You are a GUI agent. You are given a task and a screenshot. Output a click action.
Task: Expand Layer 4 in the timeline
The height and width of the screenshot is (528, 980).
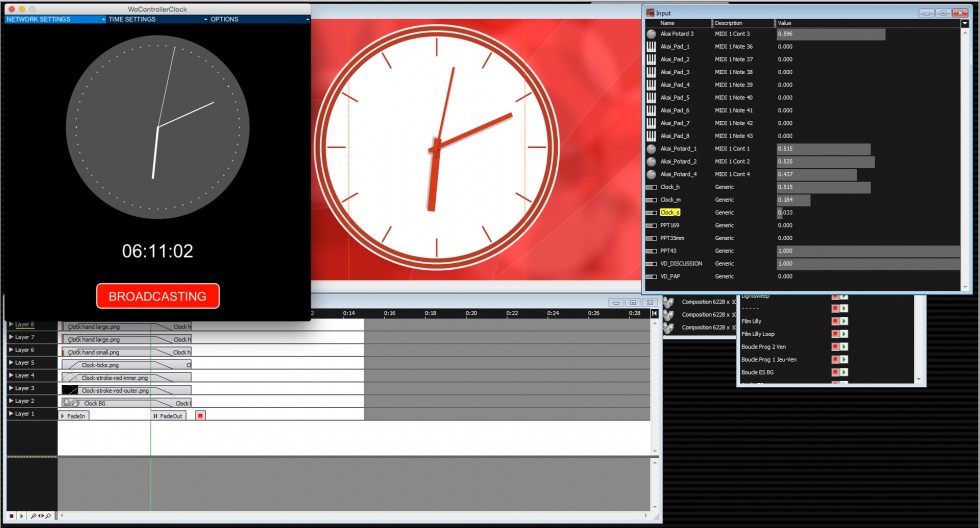(11, 376)
